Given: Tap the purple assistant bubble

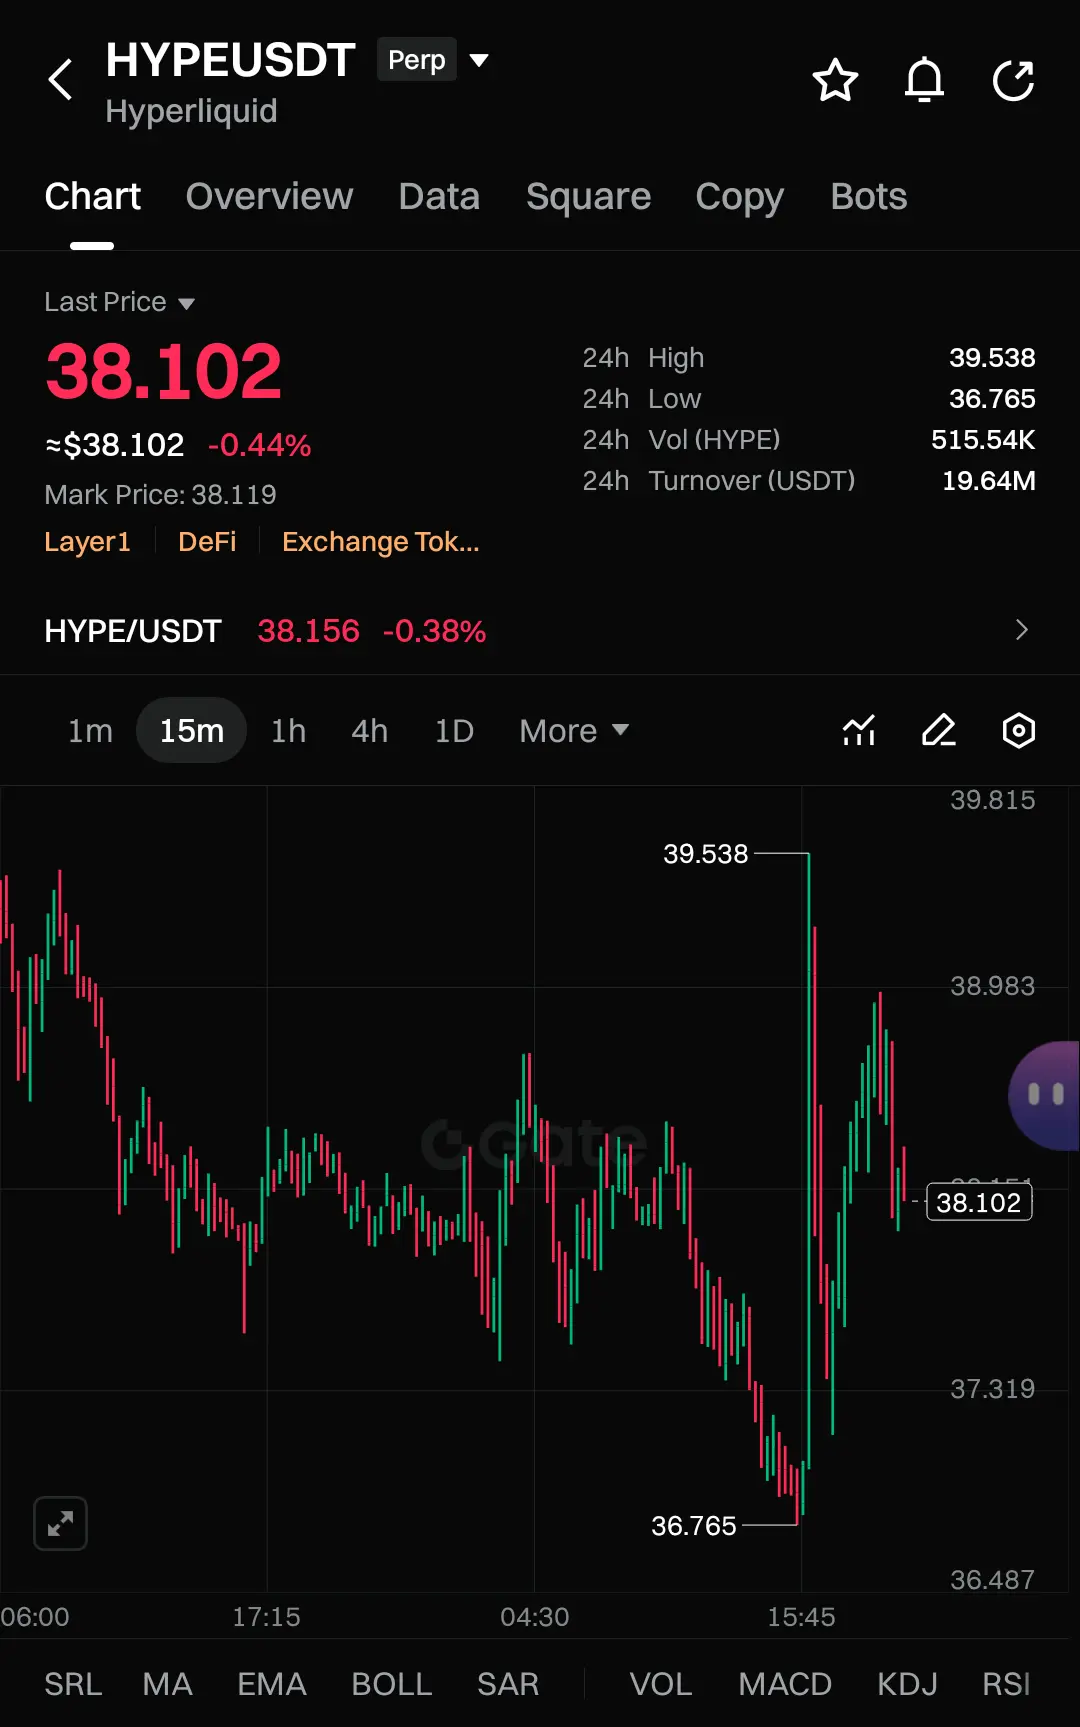Looking at the screenshot, I should [x=1045, y=1095].
